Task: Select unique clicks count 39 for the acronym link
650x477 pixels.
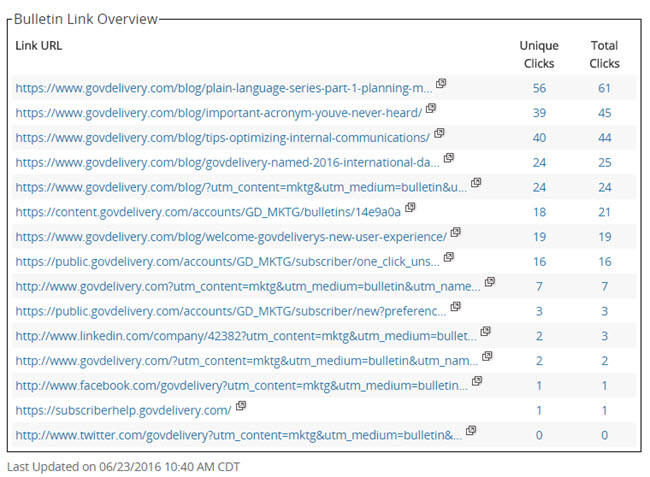Action: [539, 112]
